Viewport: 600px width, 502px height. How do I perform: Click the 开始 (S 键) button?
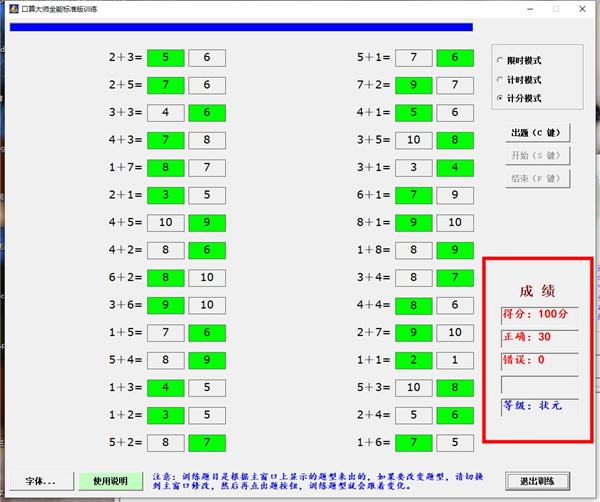click(x=540, y=156)
